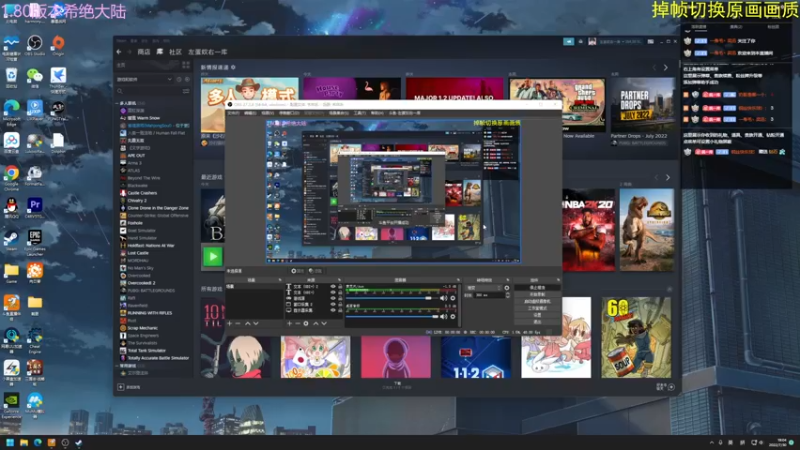Remove the selected source in OBS
Viewport: 800px width, 450px height.
click(298, 323)
